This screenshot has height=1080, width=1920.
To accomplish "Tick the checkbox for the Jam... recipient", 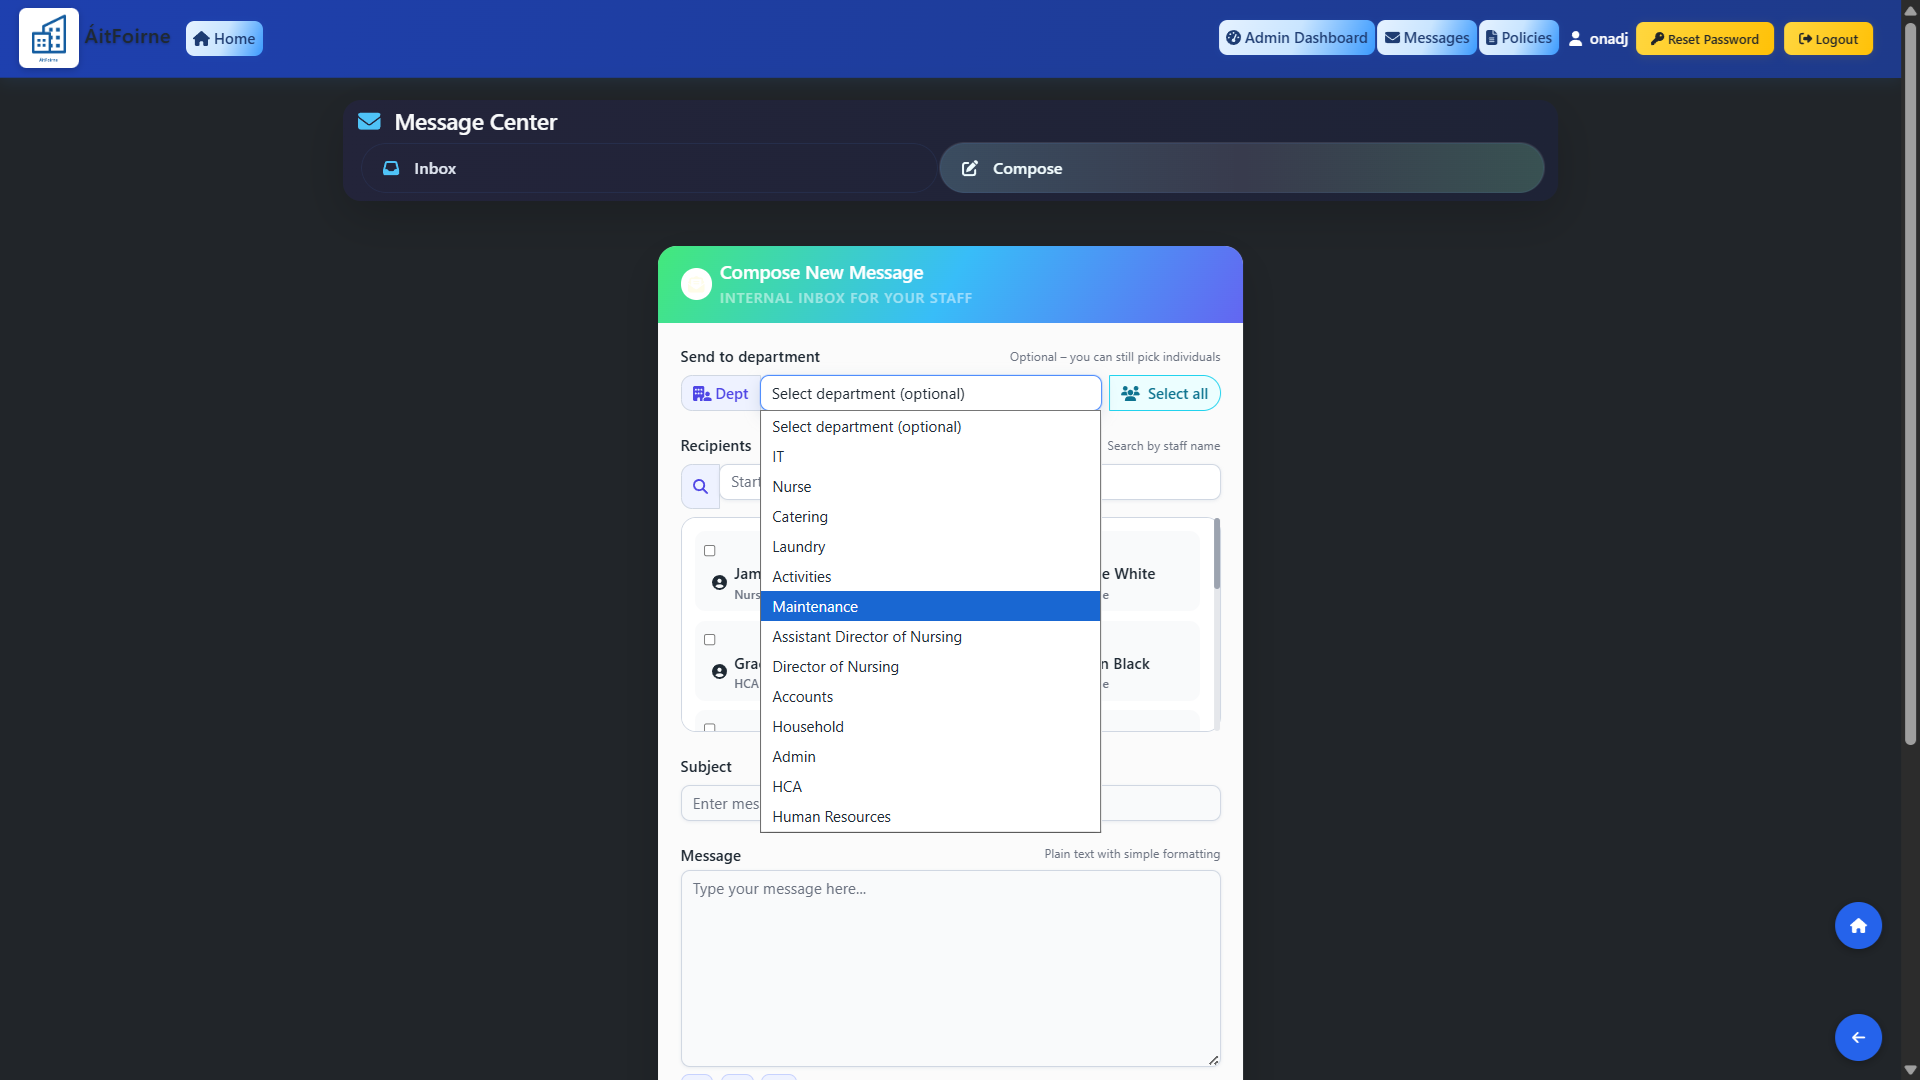I will 710,551.
